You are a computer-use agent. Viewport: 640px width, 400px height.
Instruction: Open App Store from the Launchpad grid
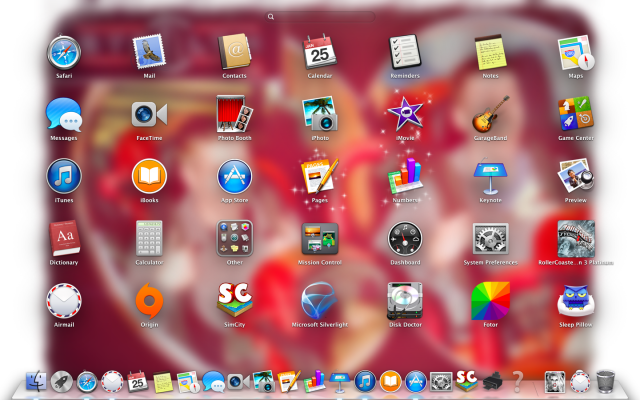tap(234, 176)
